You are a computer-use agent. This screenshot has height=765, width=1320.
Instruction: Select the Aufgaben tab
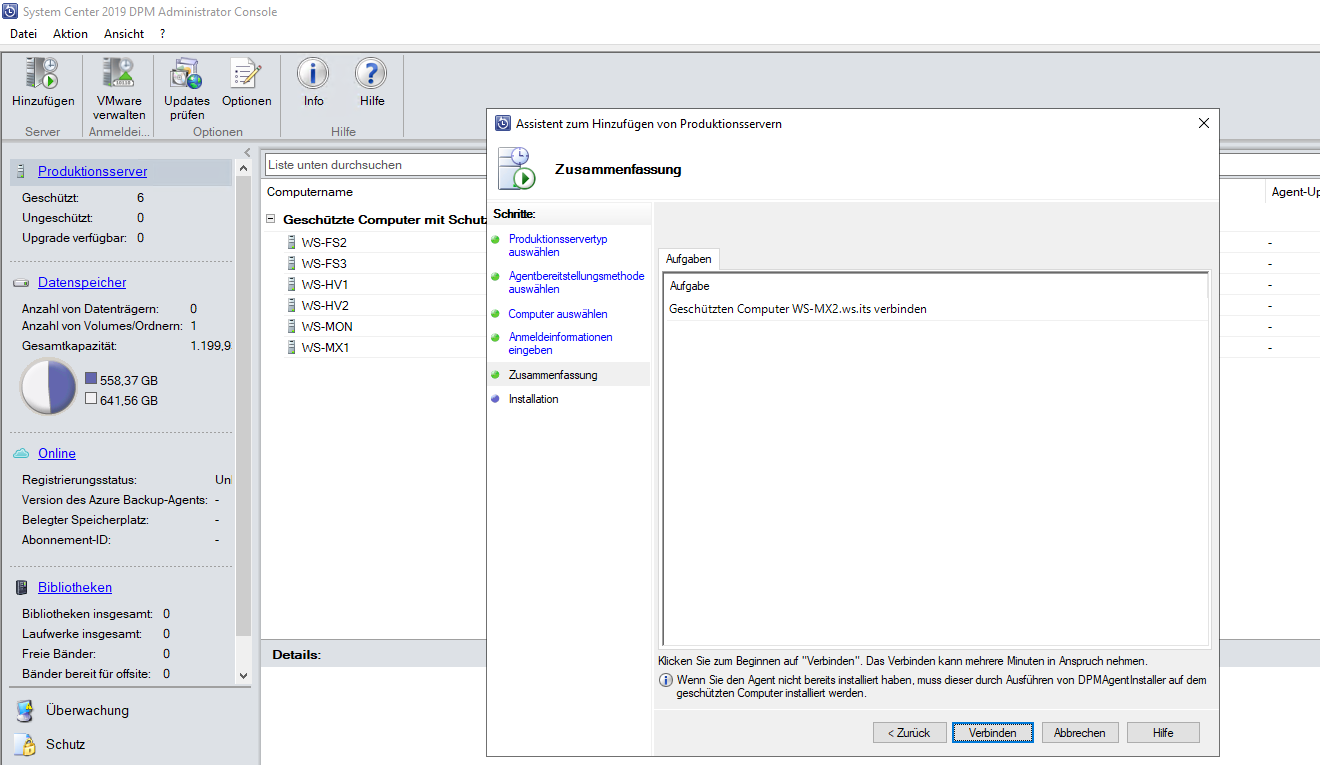(689, 259)
